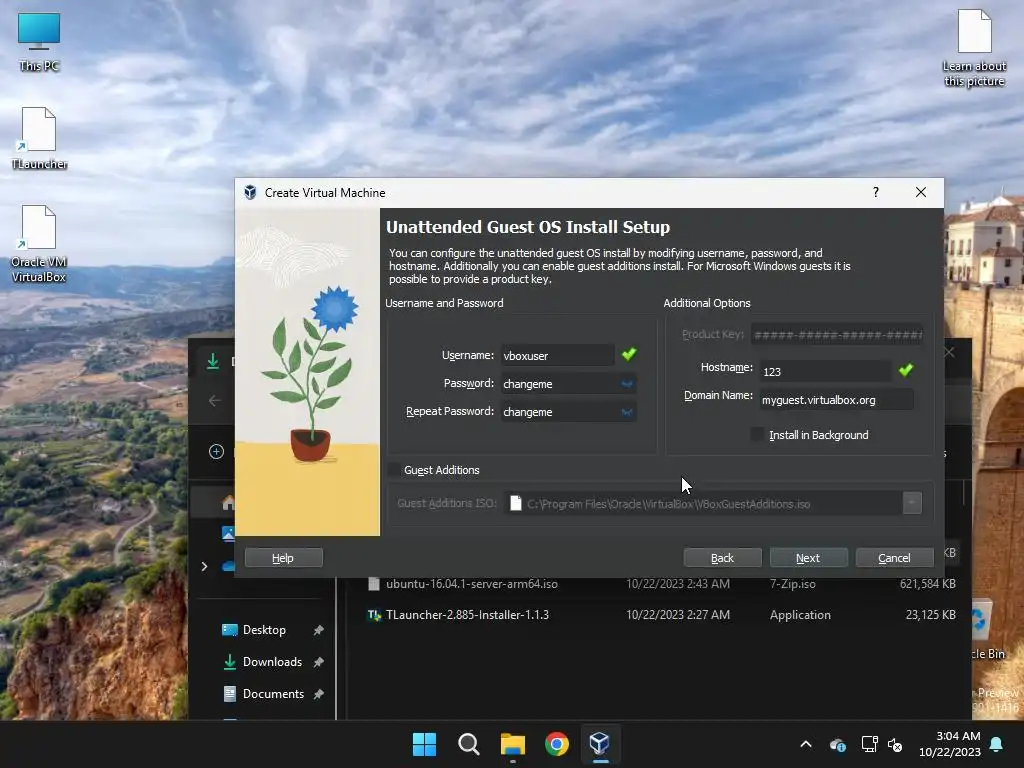
Task: Click the Guest Additions ISO file icon
Action: click(x=516, y=503)
